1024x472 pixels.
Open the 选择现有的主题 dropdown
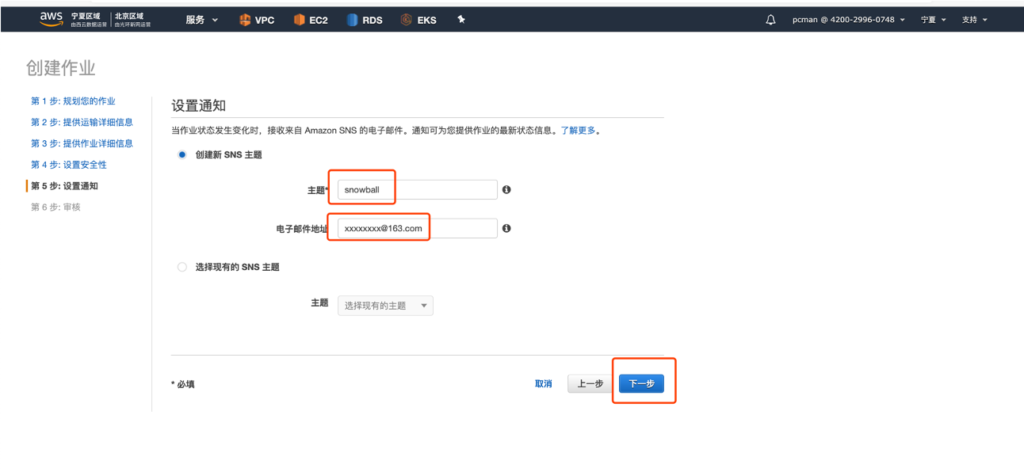[x=386, y=306]
